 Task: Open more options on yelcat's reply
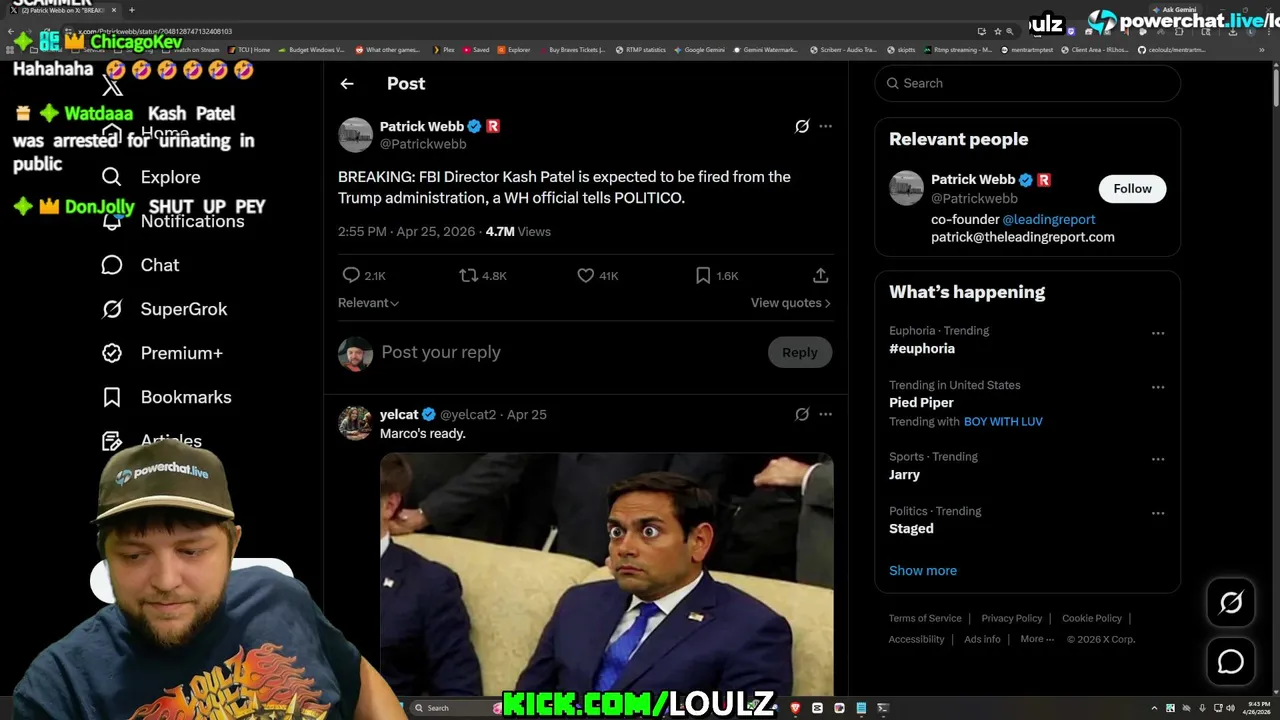tap(825, 414)
